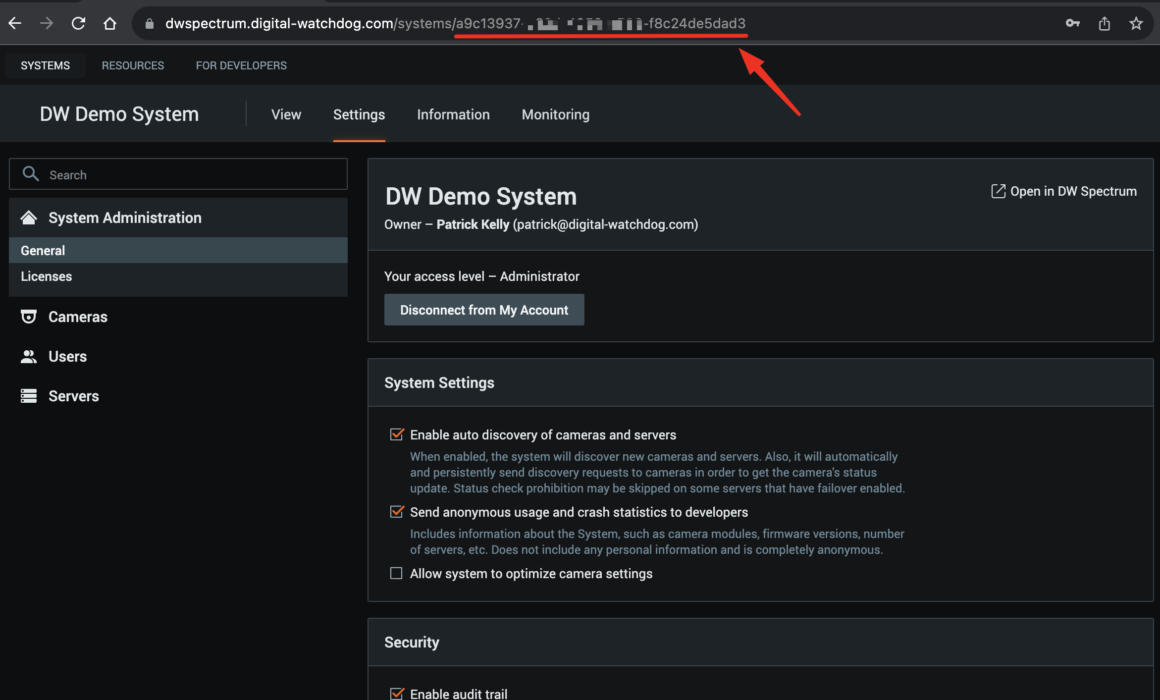
Task: Reload the page with refresh icon
Action: coord(78,24)
